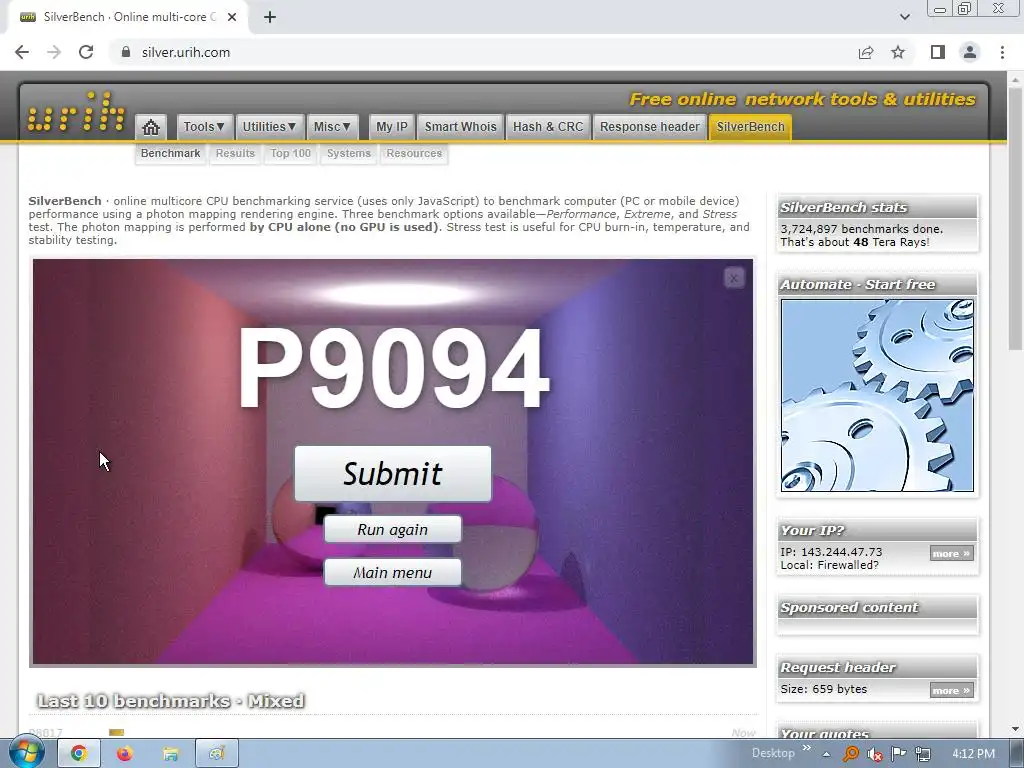This screenshot has height=768, width=1024.
Task: Close the SilverBench tab
Action: pyautogui.click(x=232, y=17)
